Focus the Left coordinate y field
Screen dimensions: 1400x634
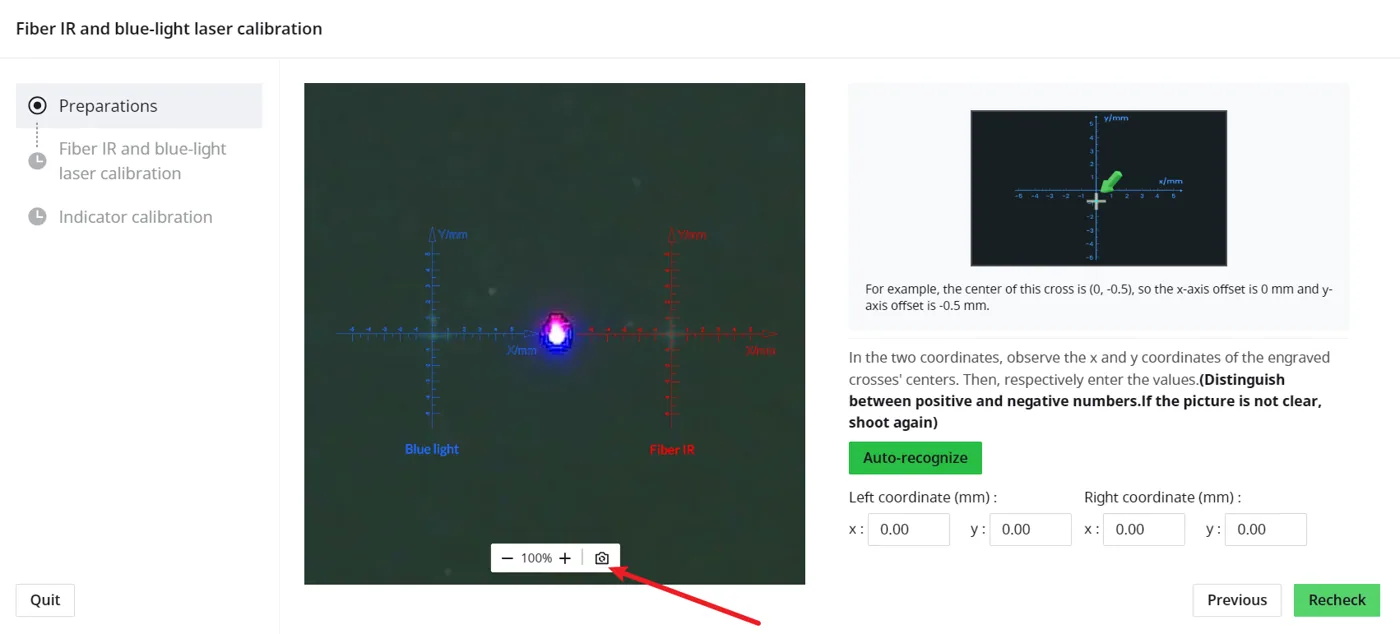(x=1030, y=529)
